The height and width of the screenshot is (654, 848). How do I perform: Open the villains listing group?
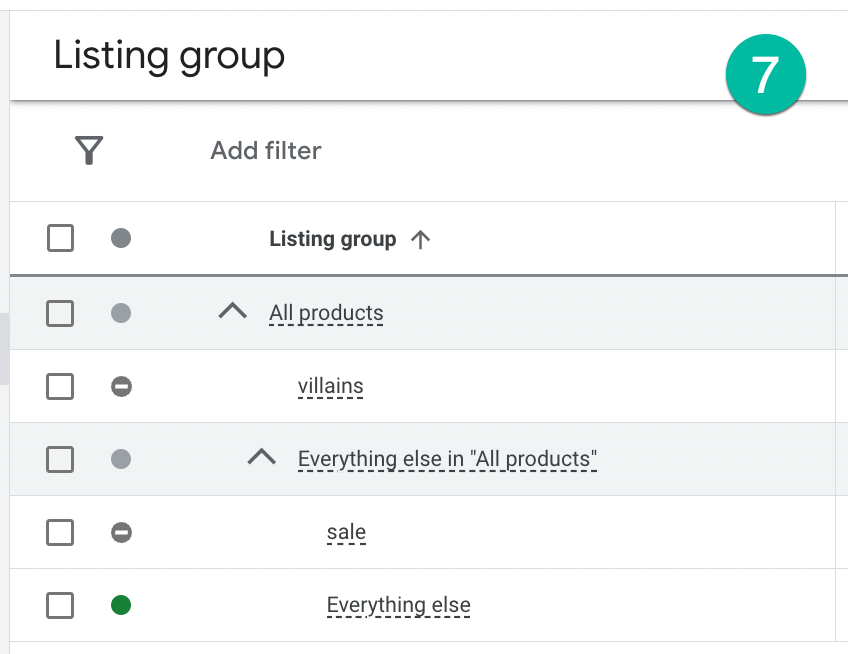(330, 386)
